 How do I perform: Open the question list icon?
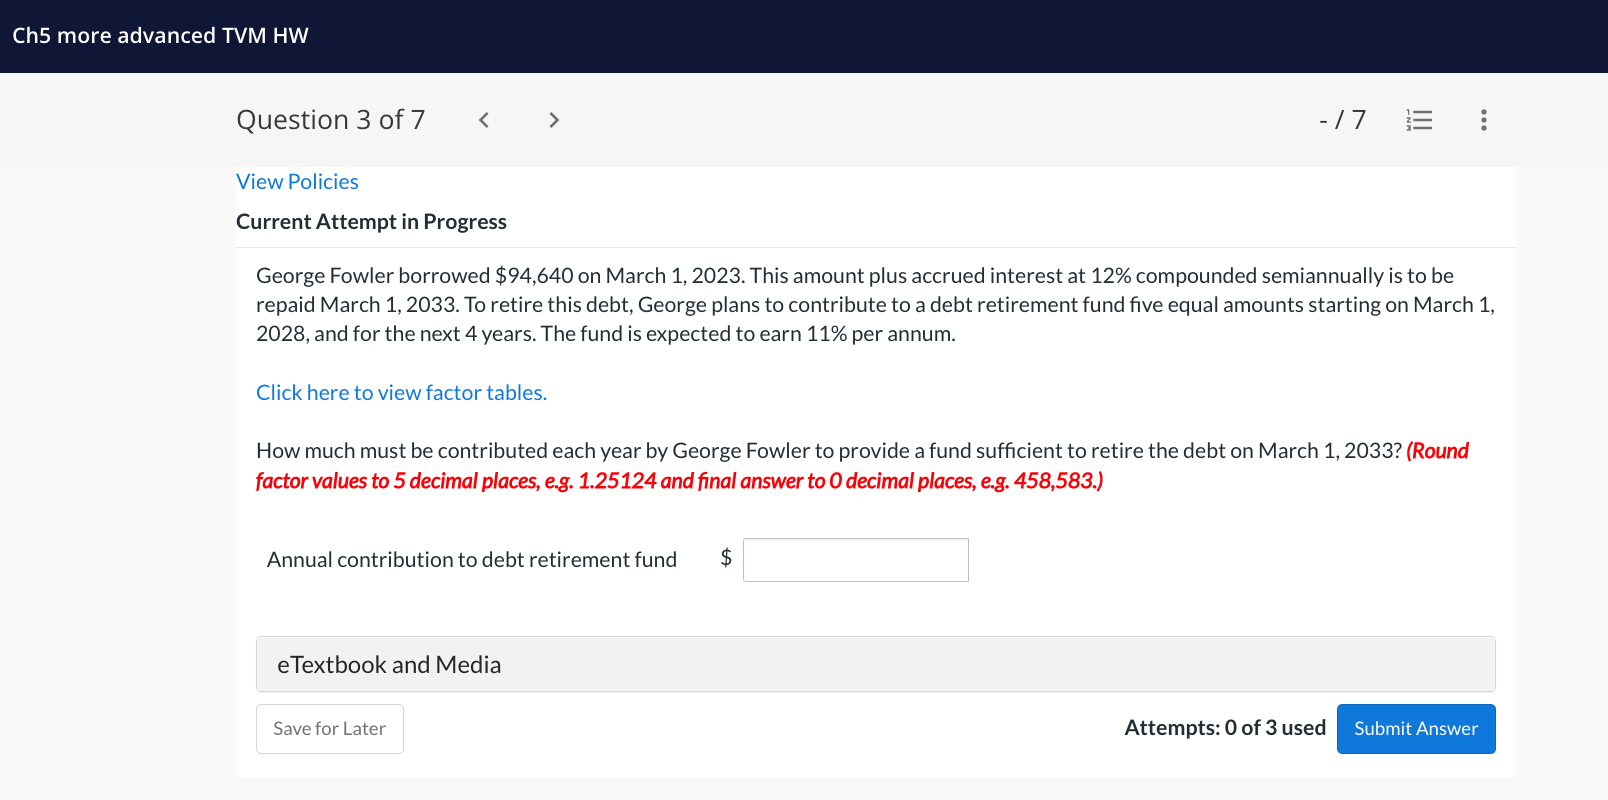[1419, 120]
